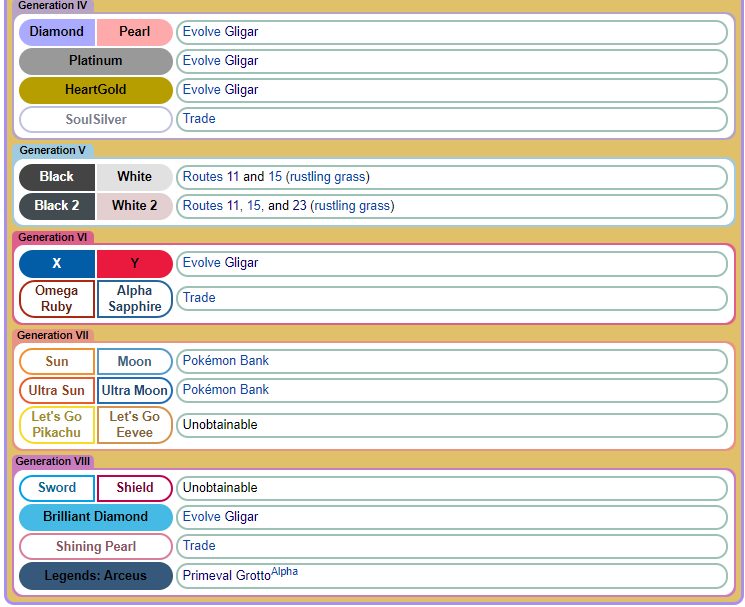Click the Platinum game label
The width and height of the screenshot is (745, 607).
(x=96, y=61)
